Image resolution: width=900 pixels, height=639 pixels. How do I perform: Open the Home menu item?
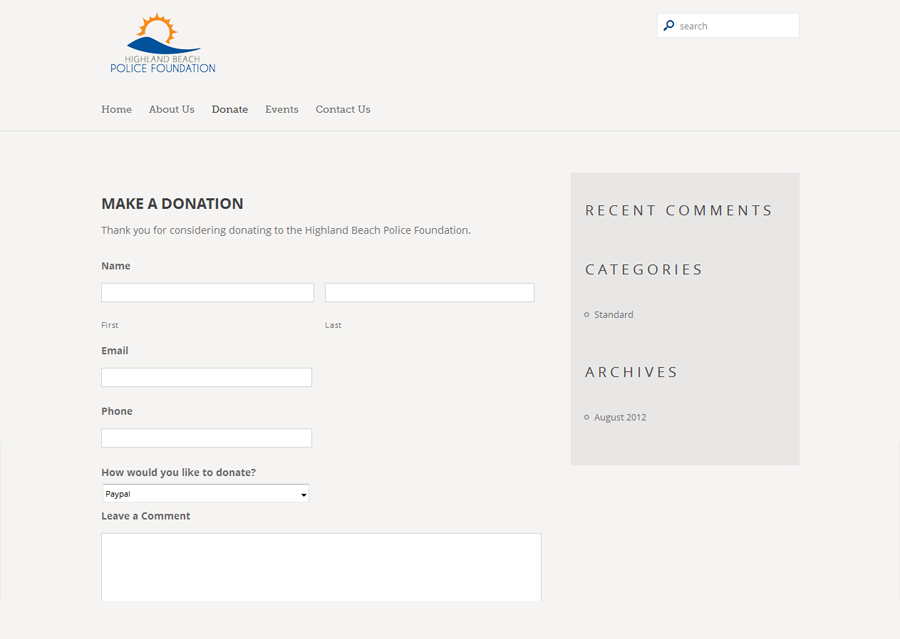click(116, 110)
